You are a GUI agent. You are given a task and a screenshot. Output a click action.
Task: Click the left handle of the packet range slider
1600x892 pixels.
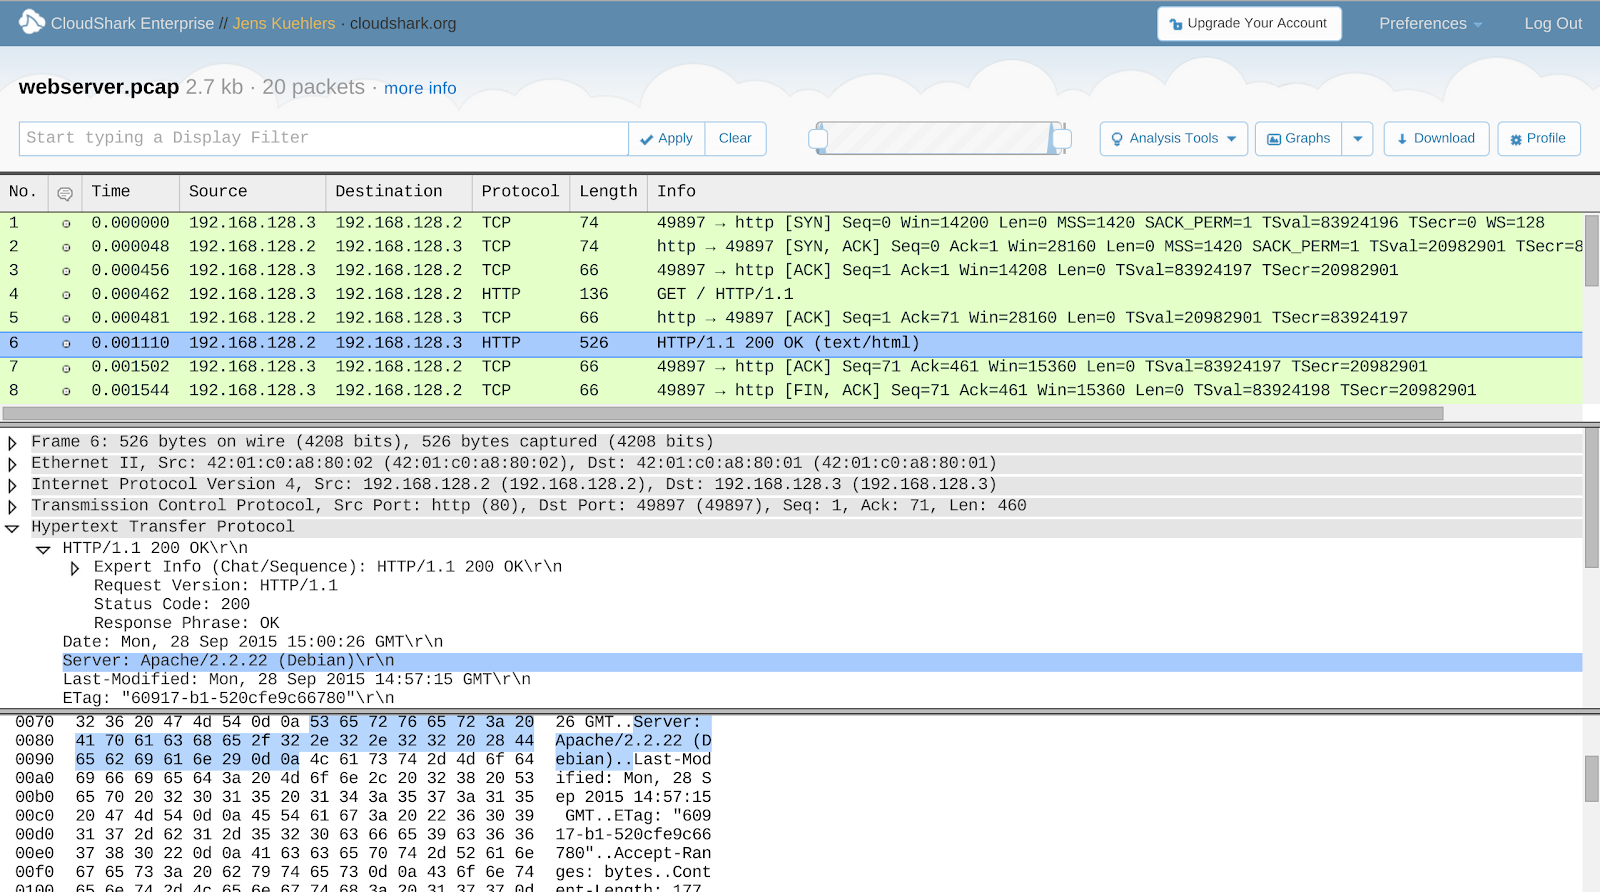pos(818,138)
